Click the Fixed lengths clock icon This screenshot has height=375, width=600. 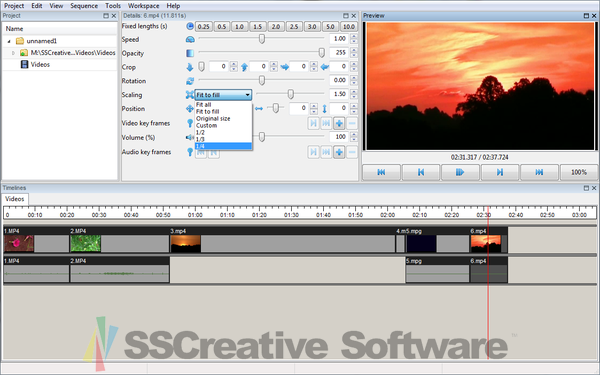point(190,26)
